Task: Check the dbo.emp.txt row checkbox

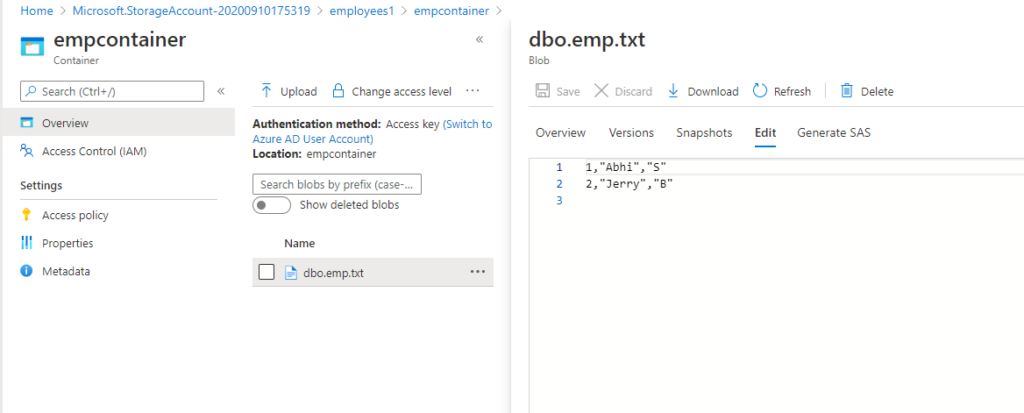Action: [x=266, y=272]
